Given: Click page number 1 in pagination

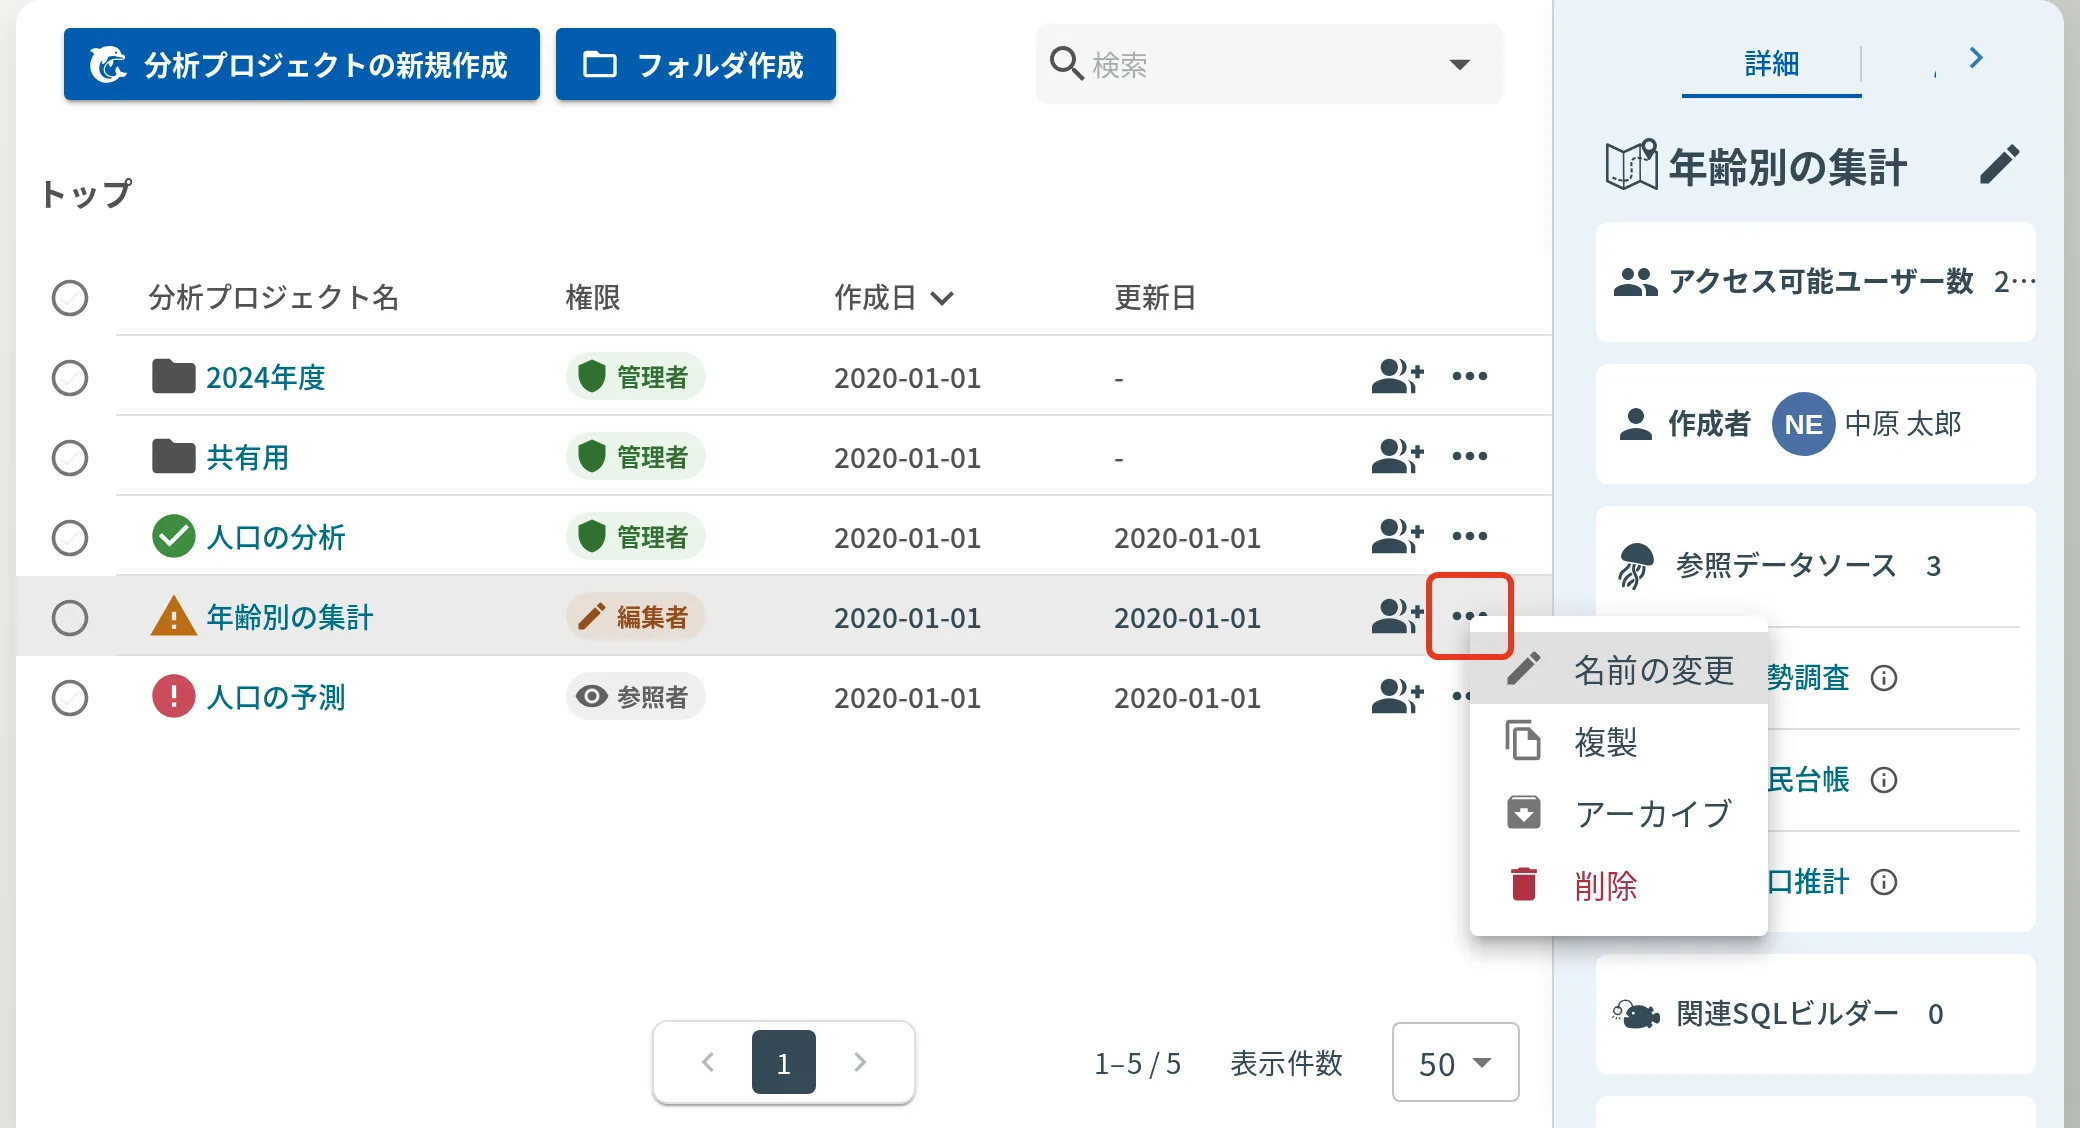Looking at the screenshot, I should click(x=784, y=1062).
